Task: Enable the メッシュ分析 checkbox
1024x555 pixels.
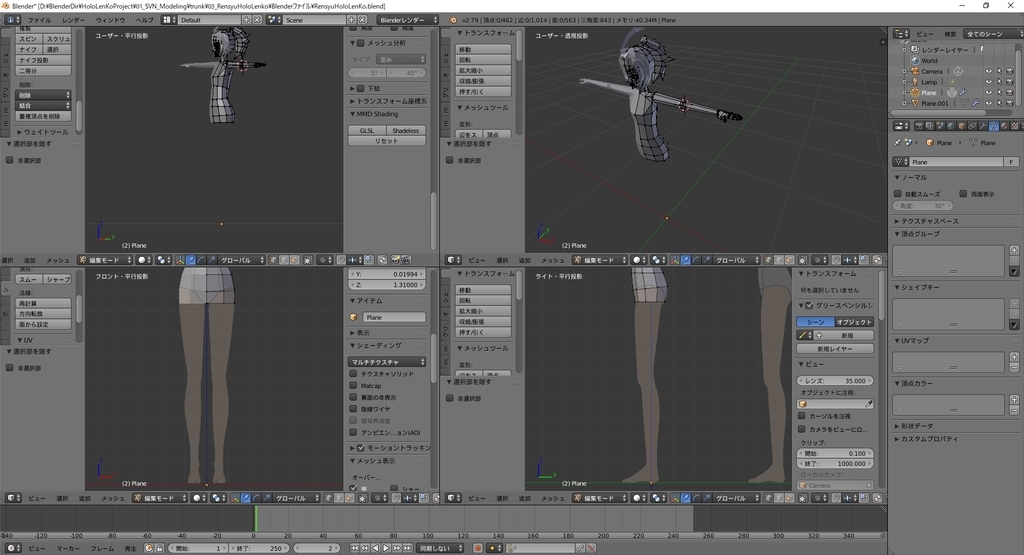Action: tap(360, 42)
